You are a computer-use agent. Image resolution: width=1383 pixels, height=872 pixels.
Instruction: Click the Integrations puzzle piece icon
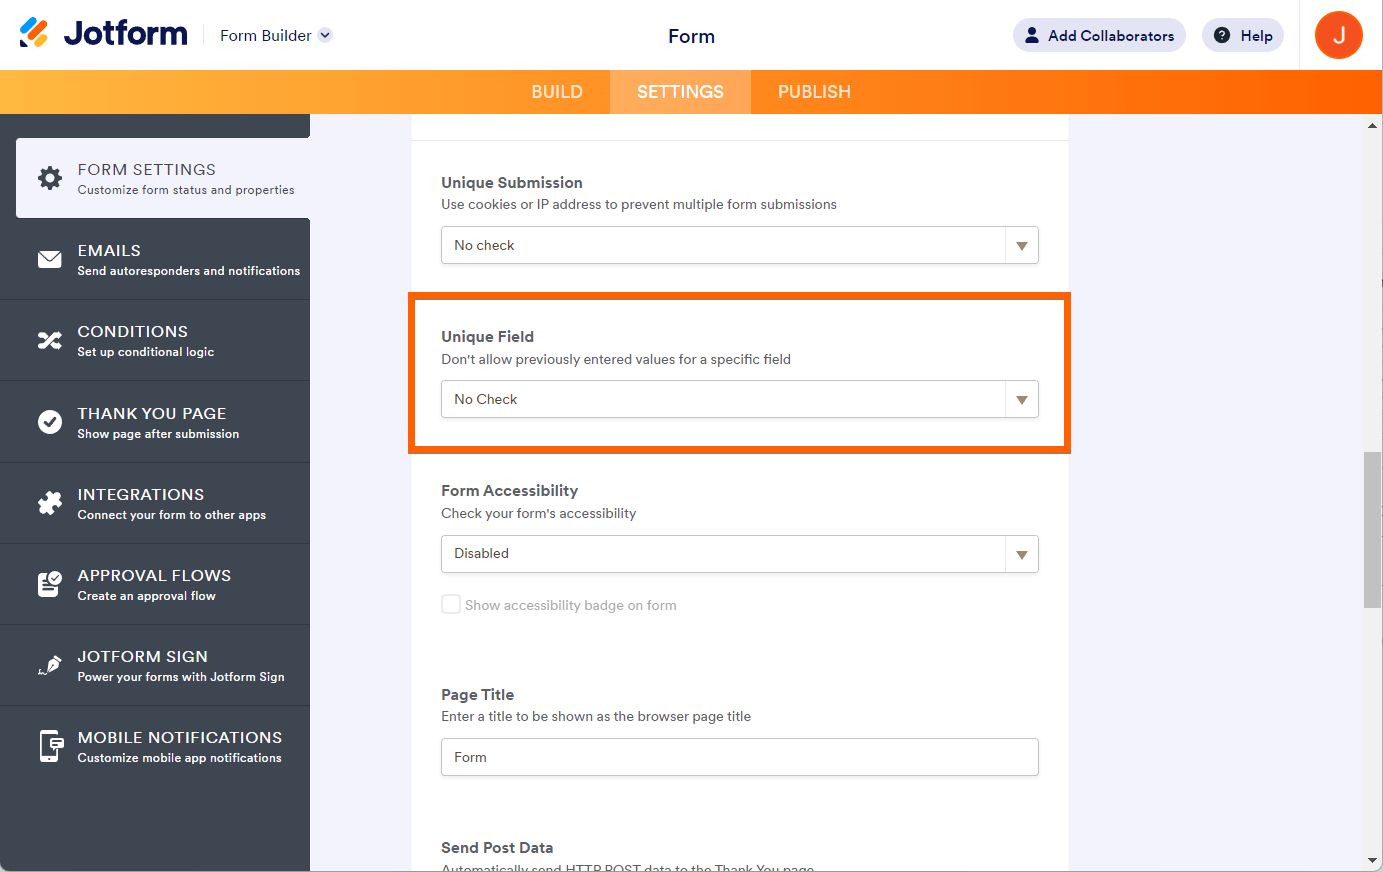pyautogui.click(x=50, y=503)
